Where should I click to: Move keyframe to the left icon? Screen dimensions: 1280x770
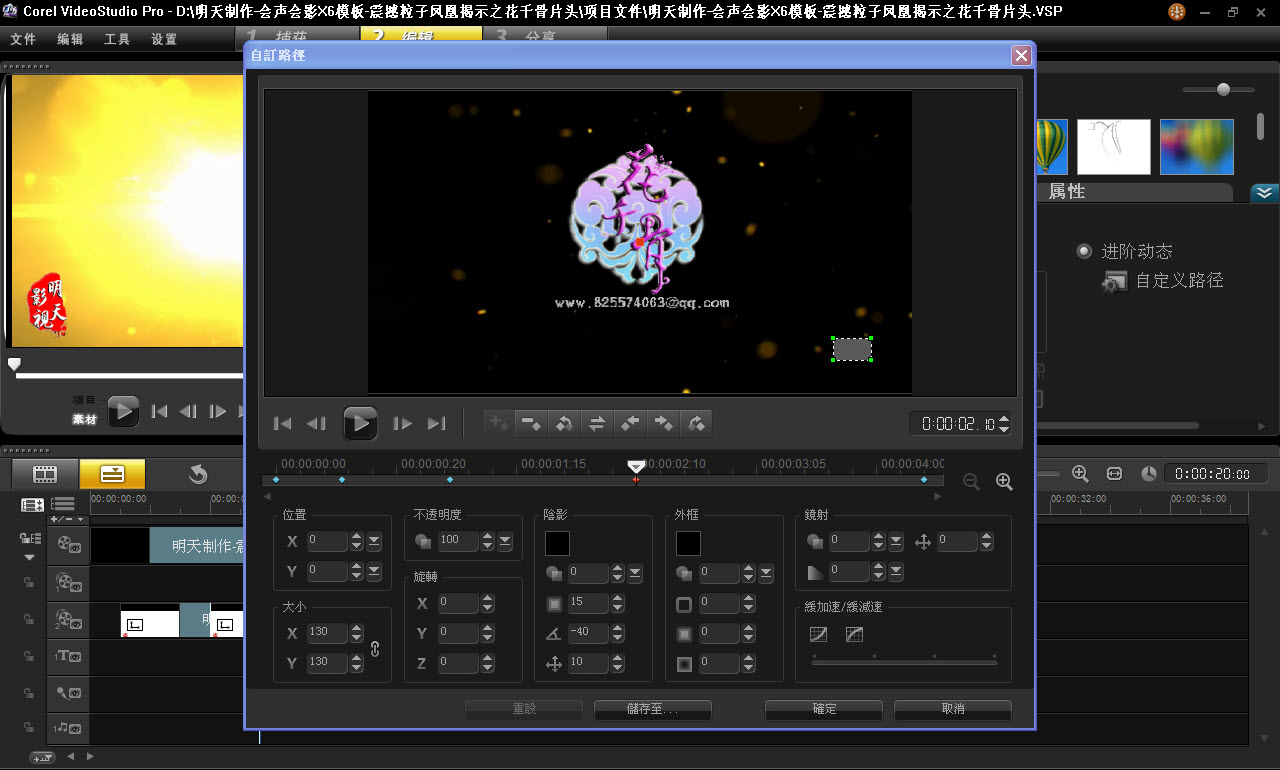pos(630,423)
